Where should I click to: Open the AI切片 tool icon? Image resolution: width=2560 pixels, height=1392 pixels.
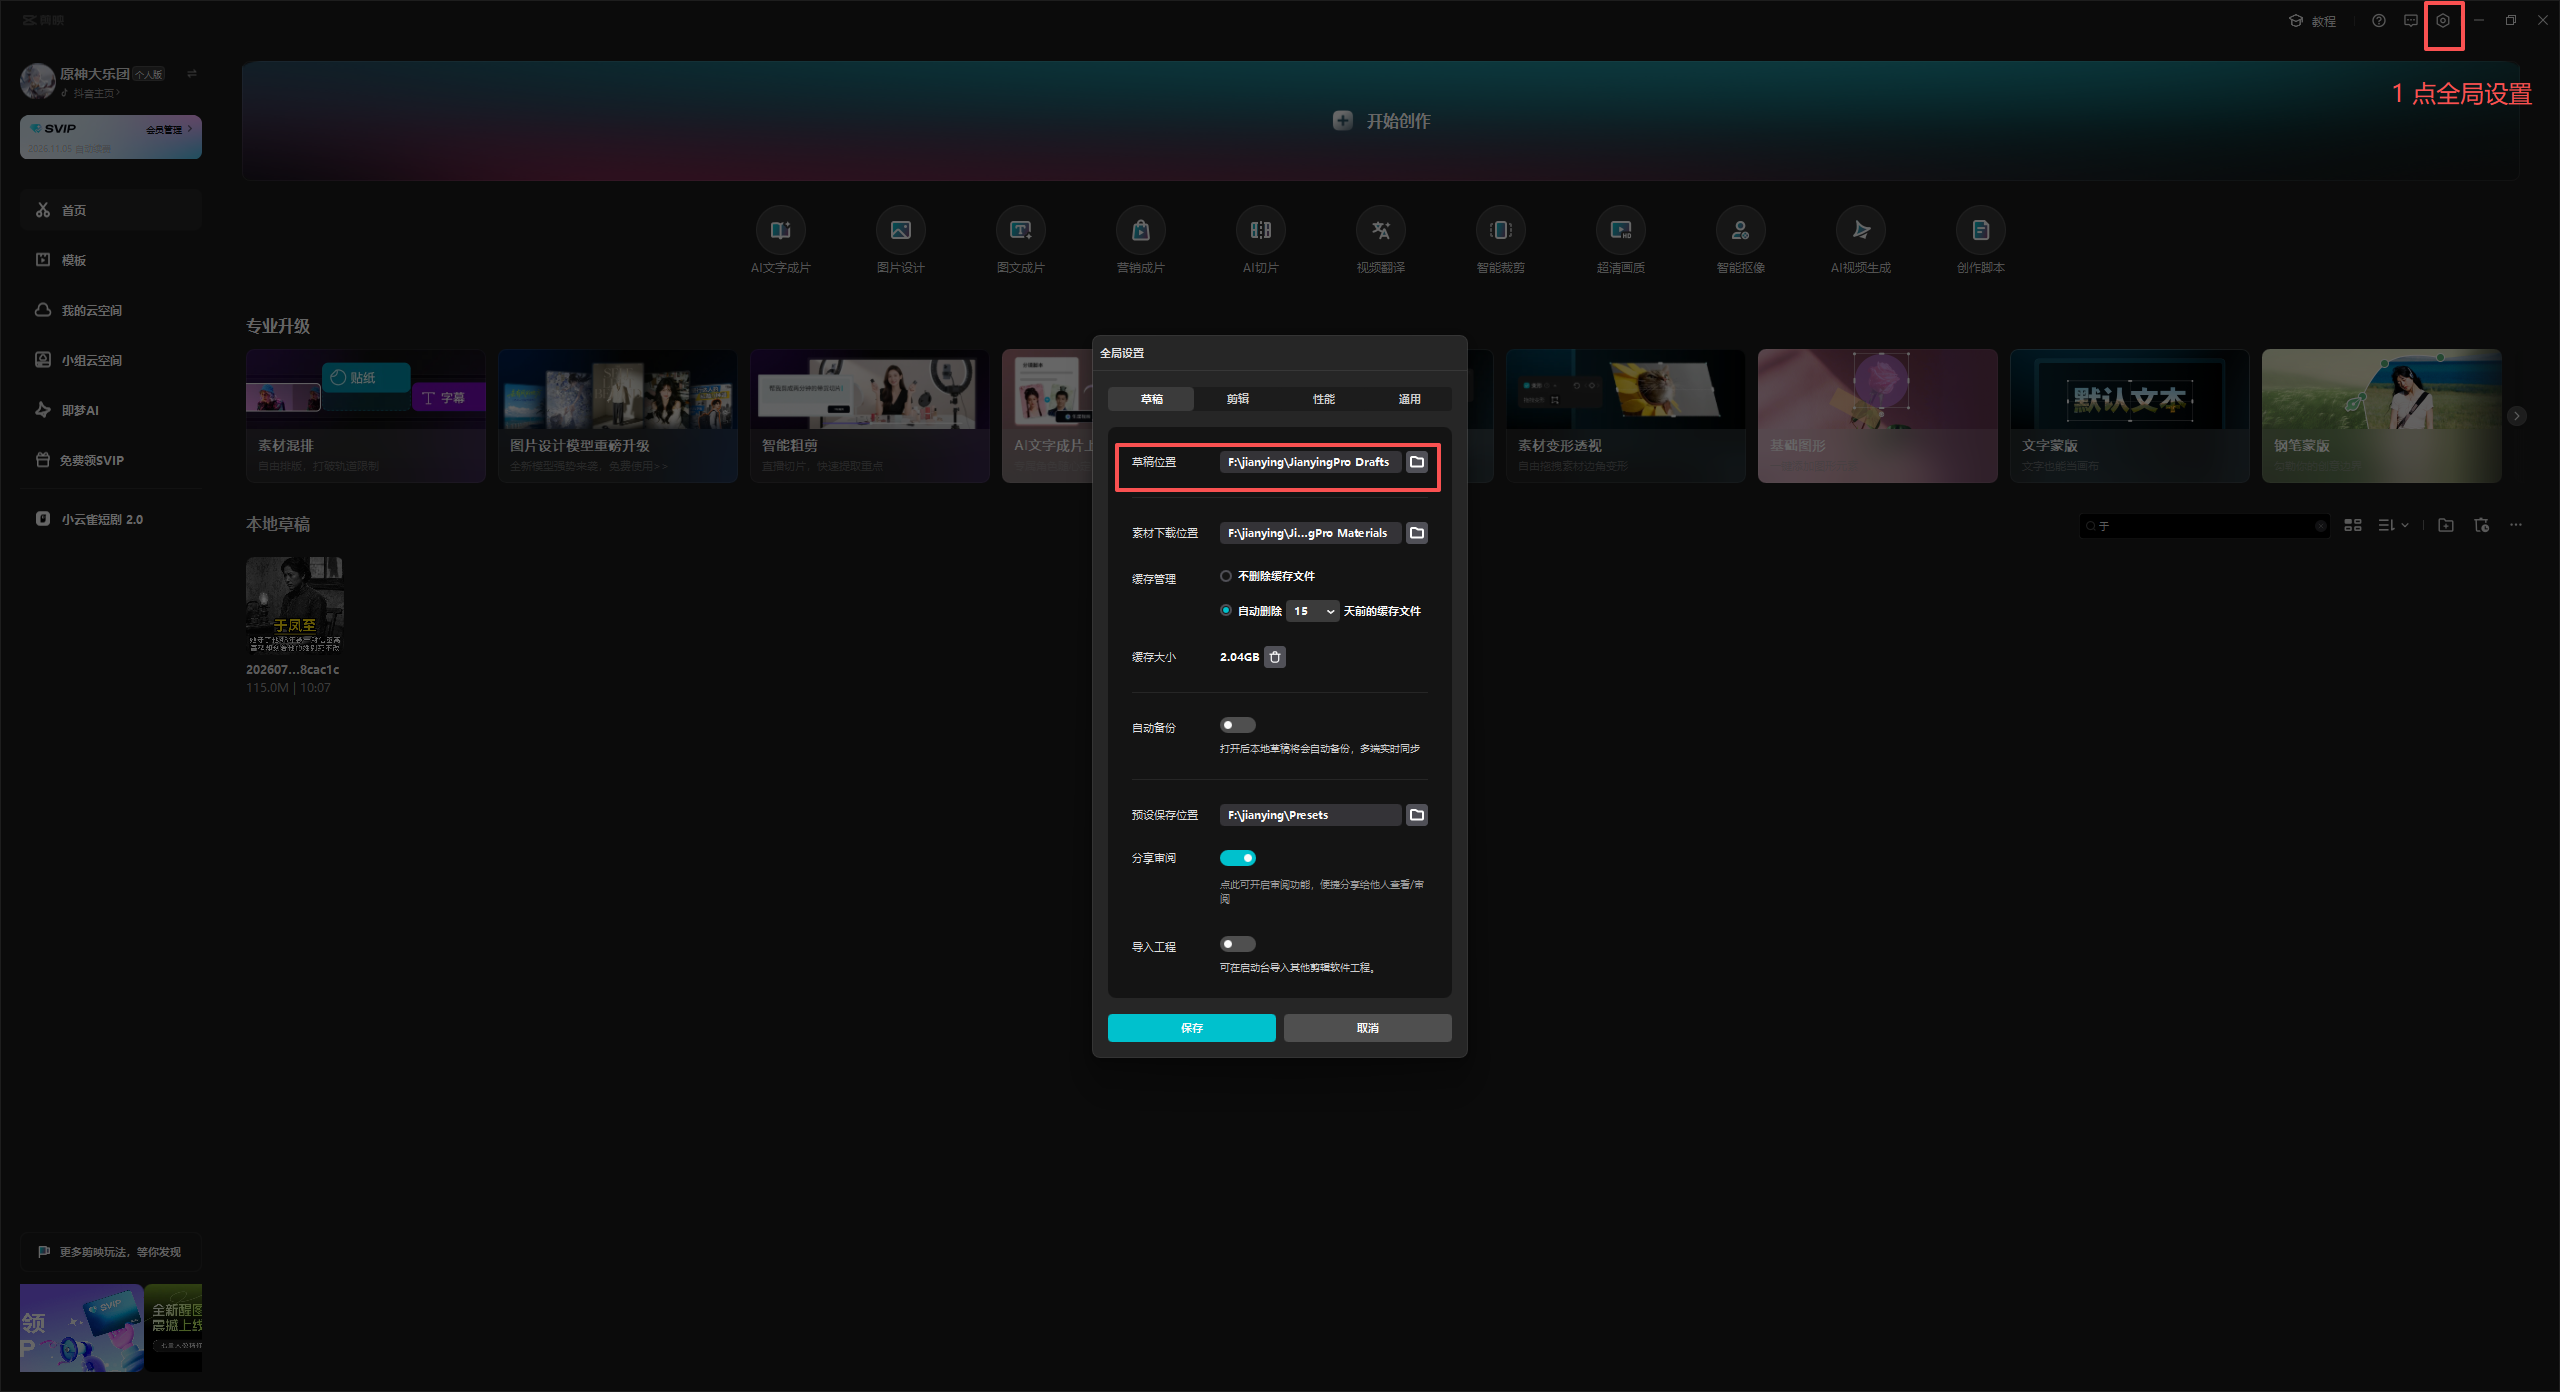(1261, 231)
